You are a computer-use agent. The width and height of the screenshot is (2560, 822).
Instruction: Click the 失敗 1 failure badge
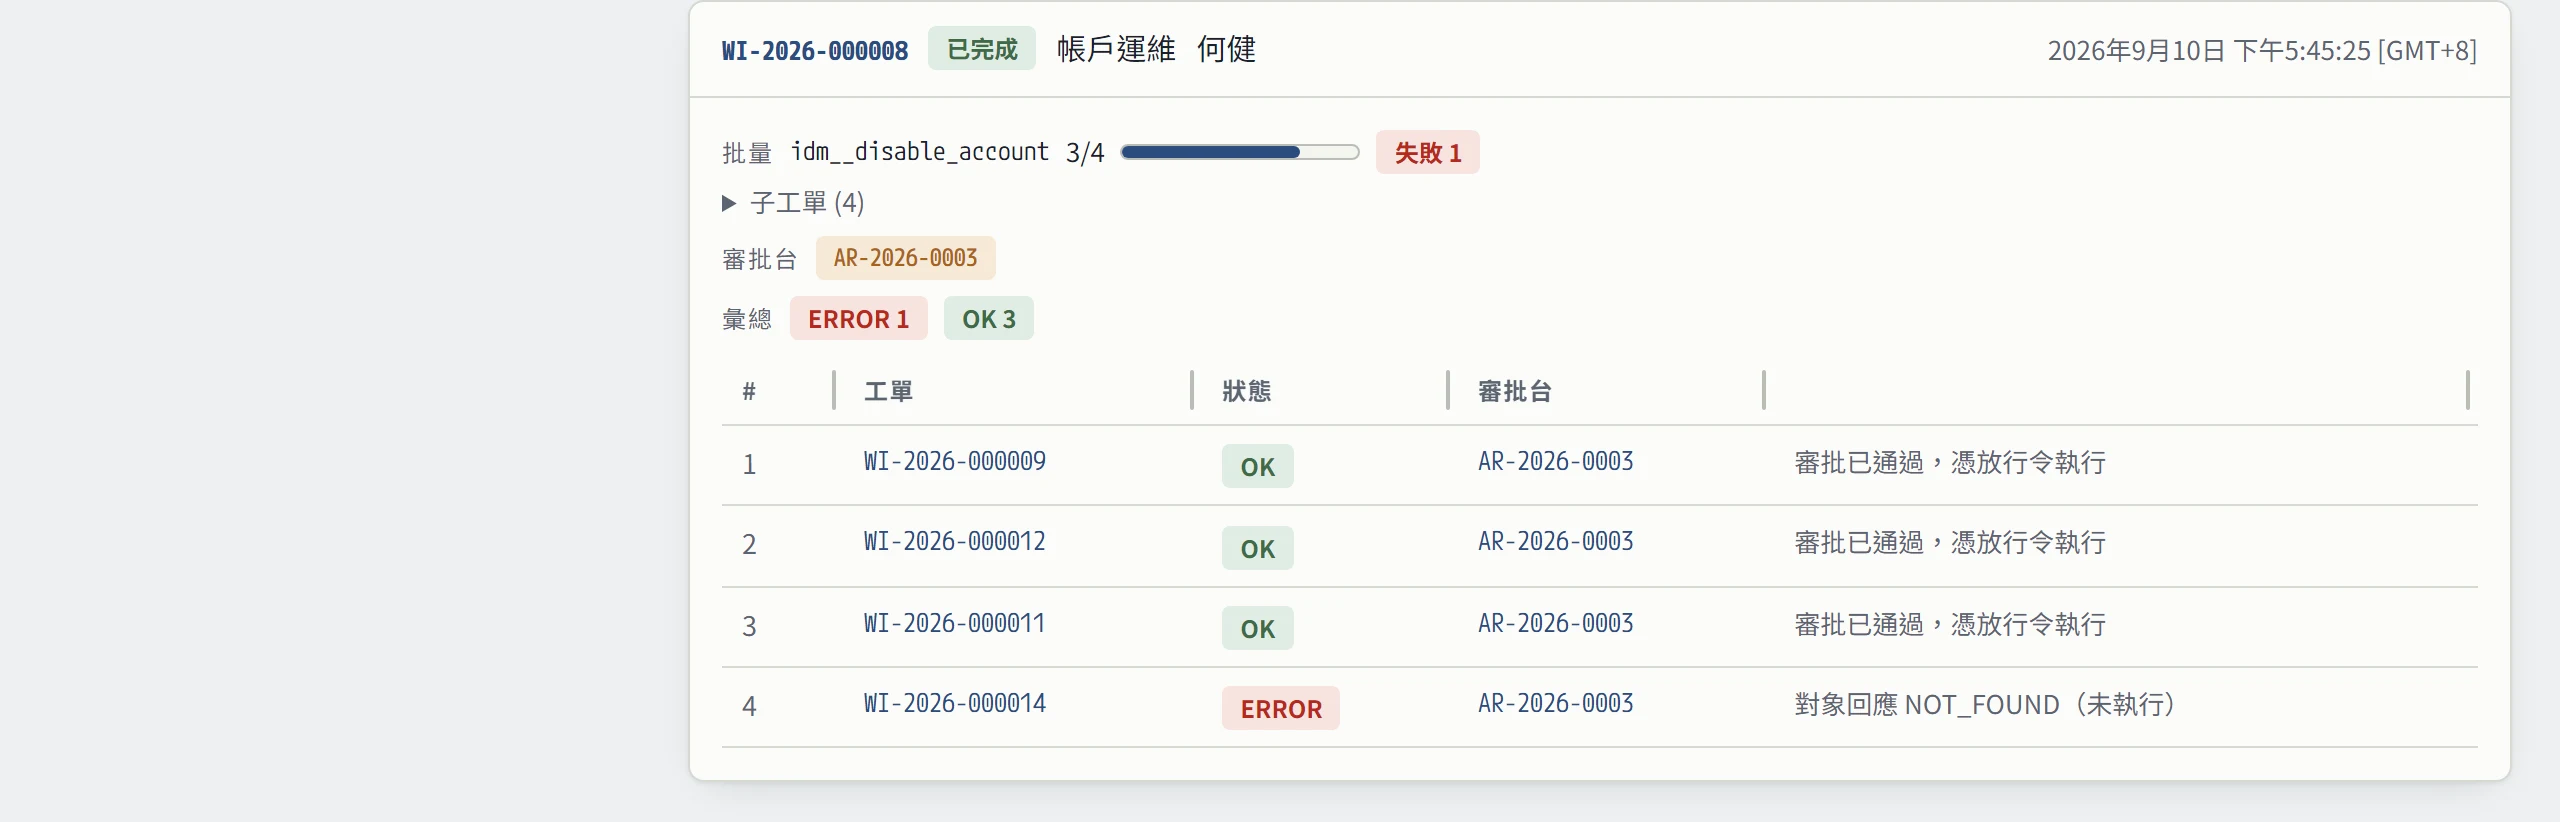point(1427,153)
